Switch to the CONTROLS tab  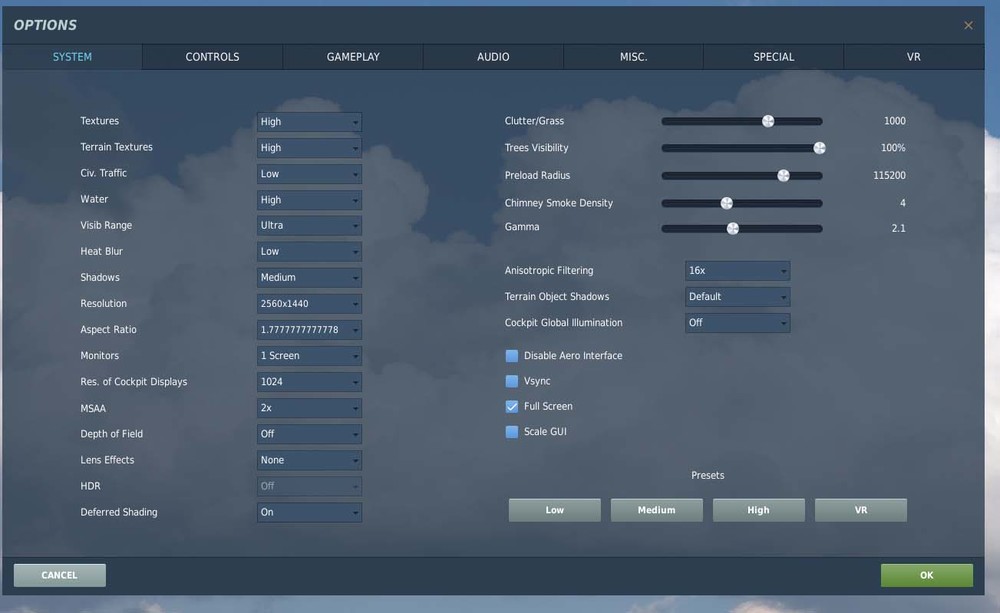(212, 57)
